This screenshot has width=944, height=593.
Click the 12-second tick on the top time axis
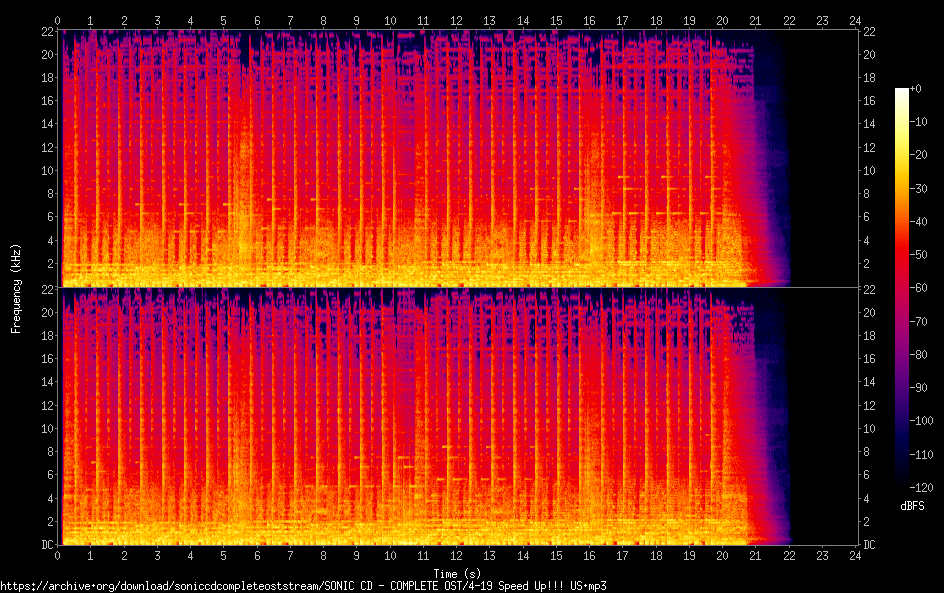click(x=456, y=19)
